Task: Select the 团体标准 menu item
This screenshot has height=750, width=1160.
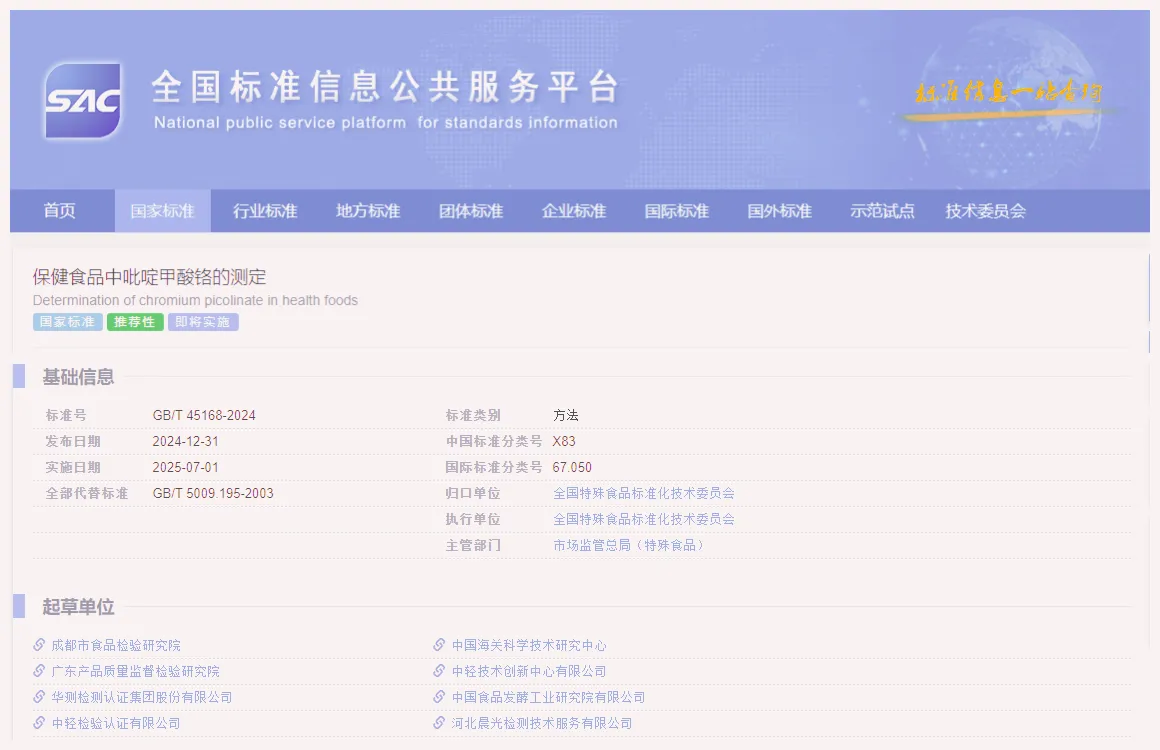Action: [471, 211]
